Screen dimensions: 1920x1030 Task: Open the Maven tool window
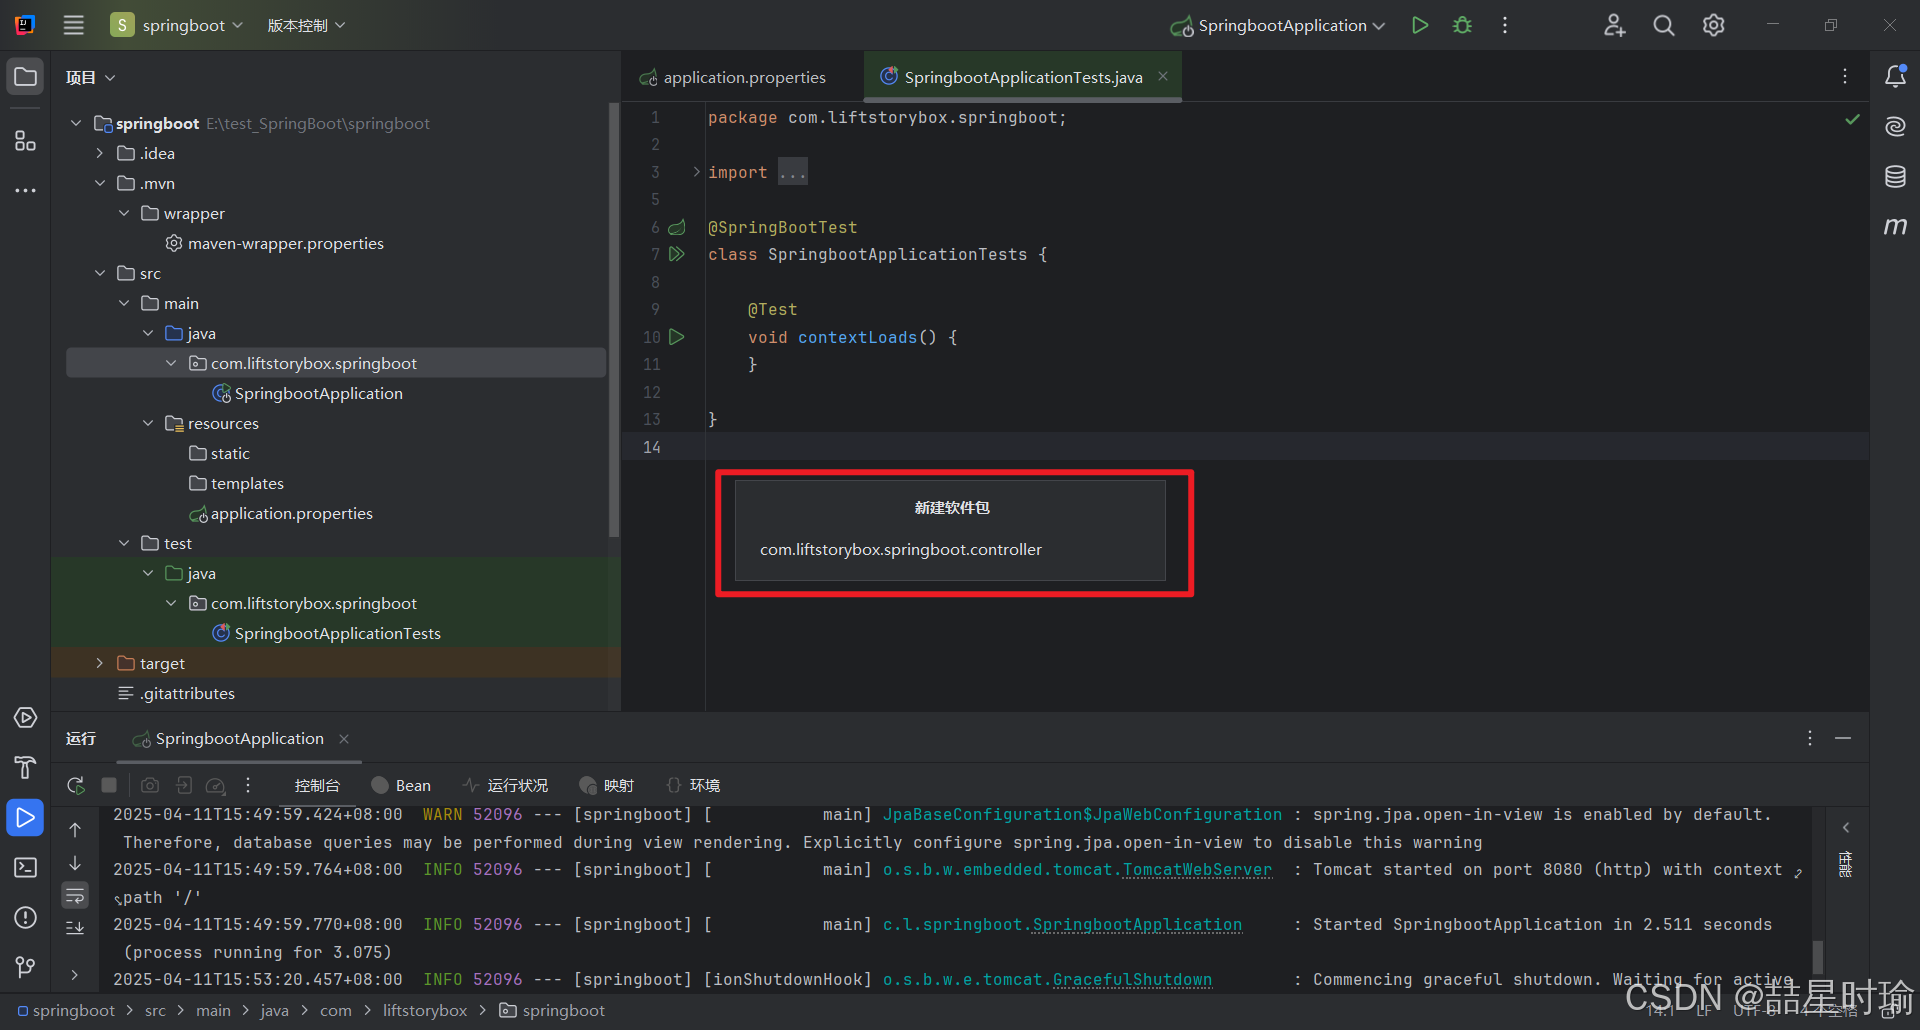[1895, 227]
